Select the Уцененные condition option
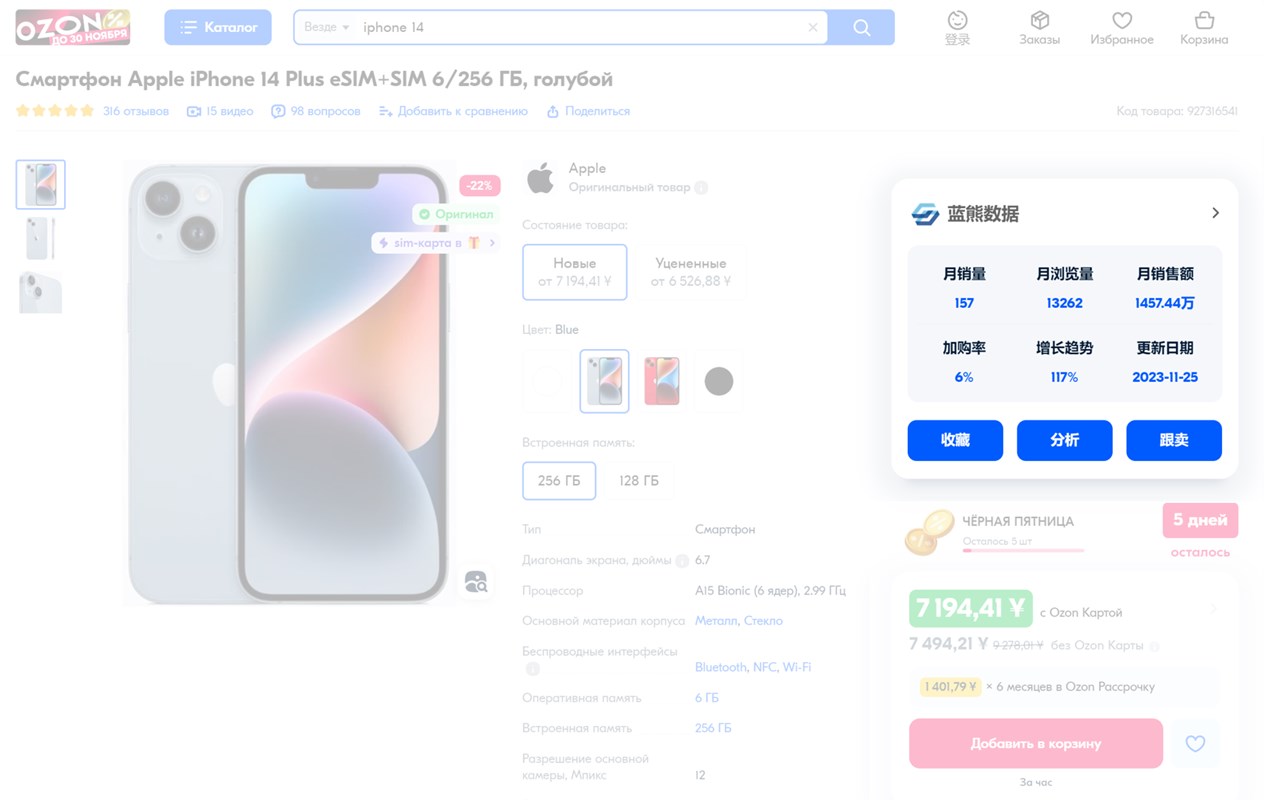The height and width of the screenshot is (800, 1280). 691,272
